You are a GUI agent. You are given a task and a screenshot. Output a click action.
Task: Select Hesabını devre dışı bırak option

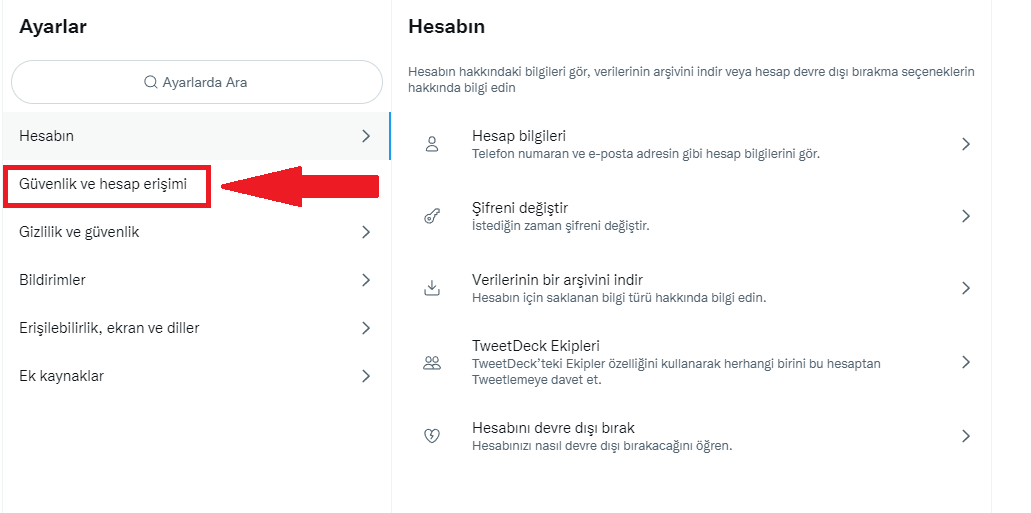tap(553, 428)
